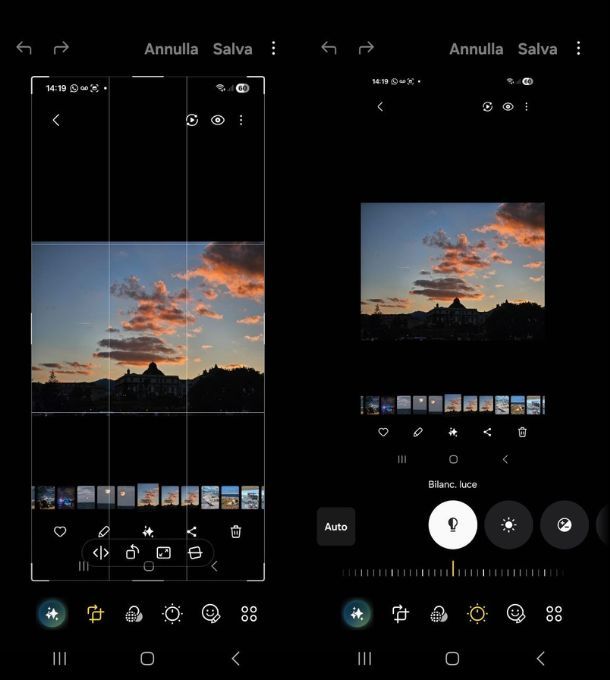
Task: Select exposure adjustment circle control
Action: click(x=564, y=525)
